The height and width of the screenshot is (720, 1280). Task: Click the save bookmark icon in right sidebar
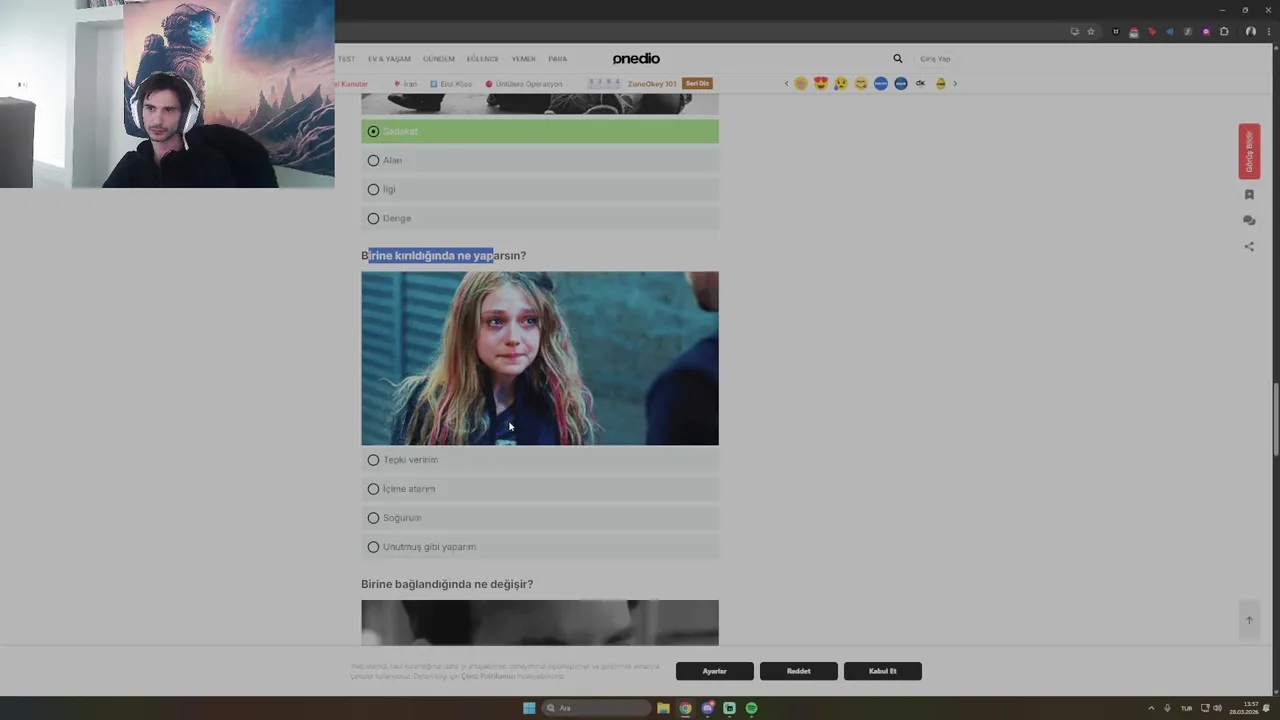click(1249, 195)
